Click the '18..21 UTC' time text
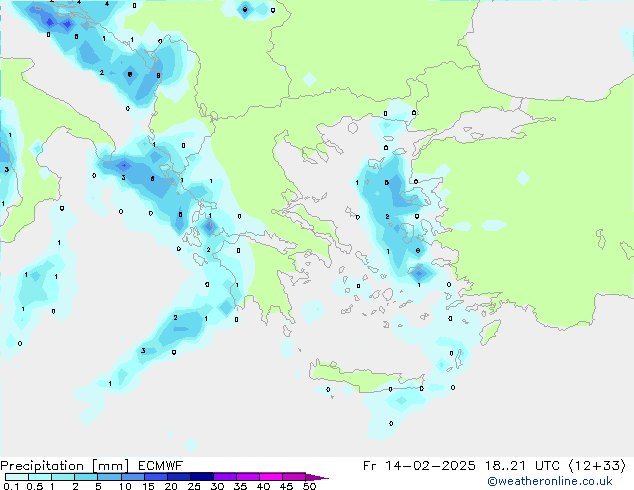 tap(522, 466)
